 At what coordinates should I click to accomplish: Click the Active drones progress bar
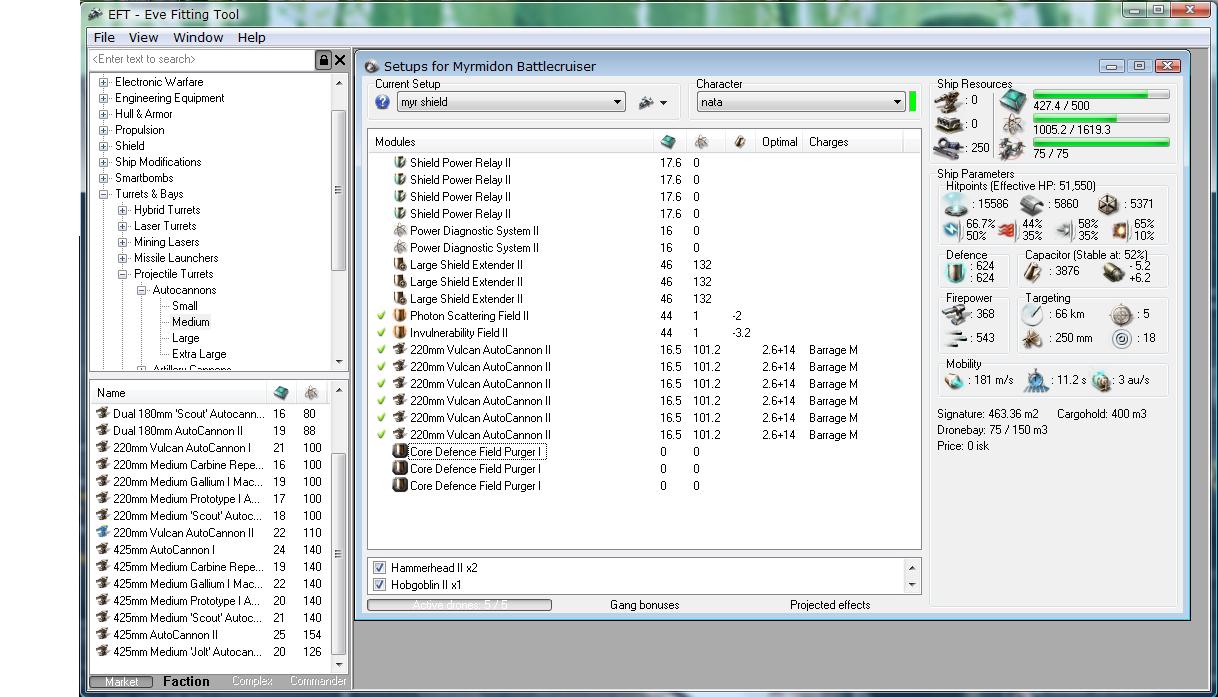[459, 605]
